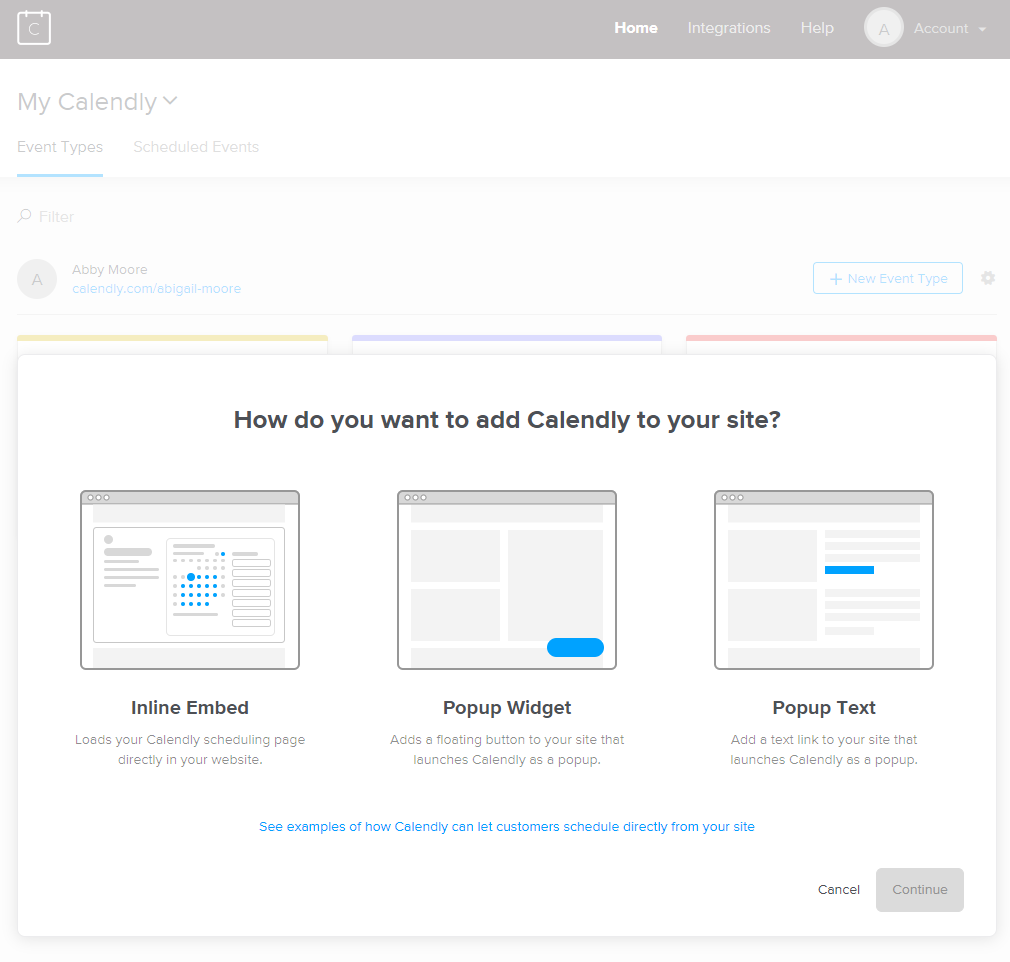Screen dimensions: 1010x962
Task: Cancel the embed dialog
Action: [x=839, y=890]
